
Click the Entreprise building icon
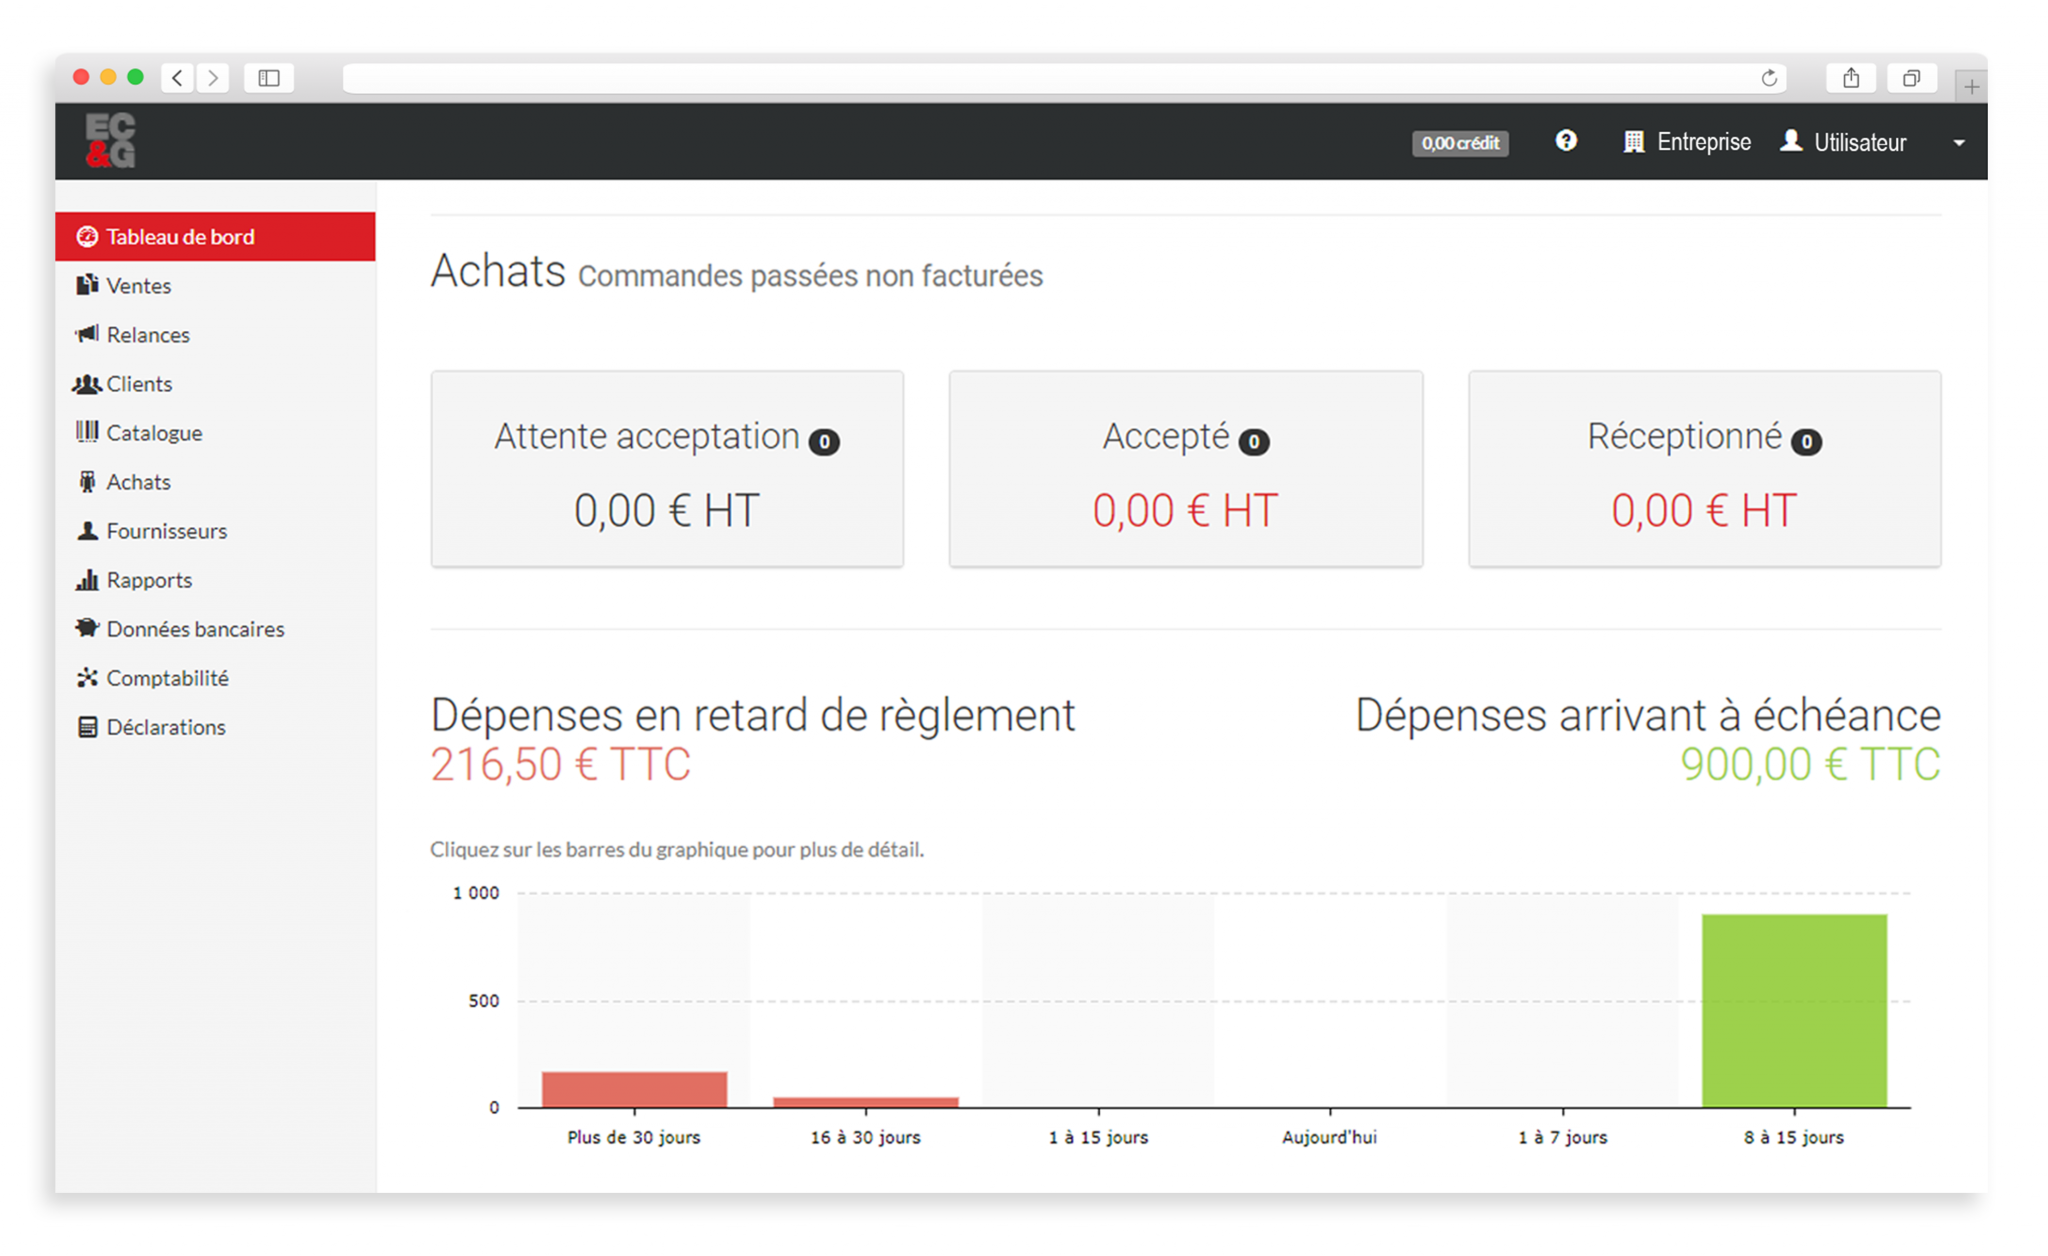(x=1634, y=142)
